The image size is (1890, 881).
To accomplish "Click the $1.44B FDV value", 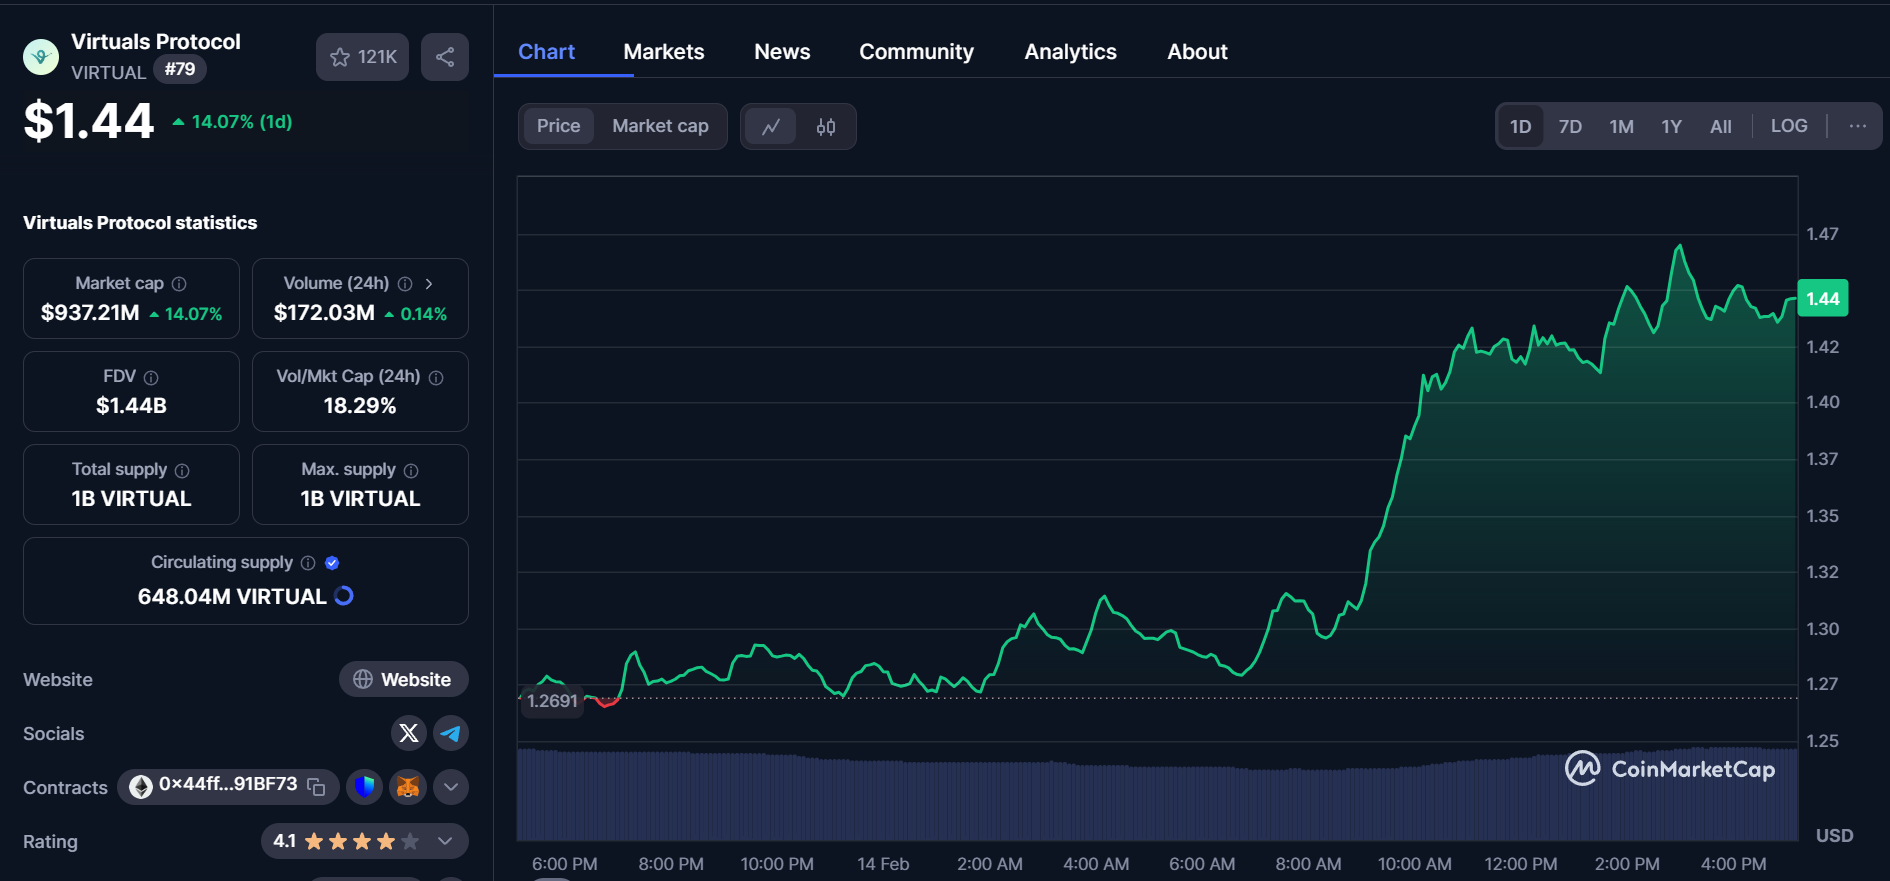I will [x=131, y=406].
